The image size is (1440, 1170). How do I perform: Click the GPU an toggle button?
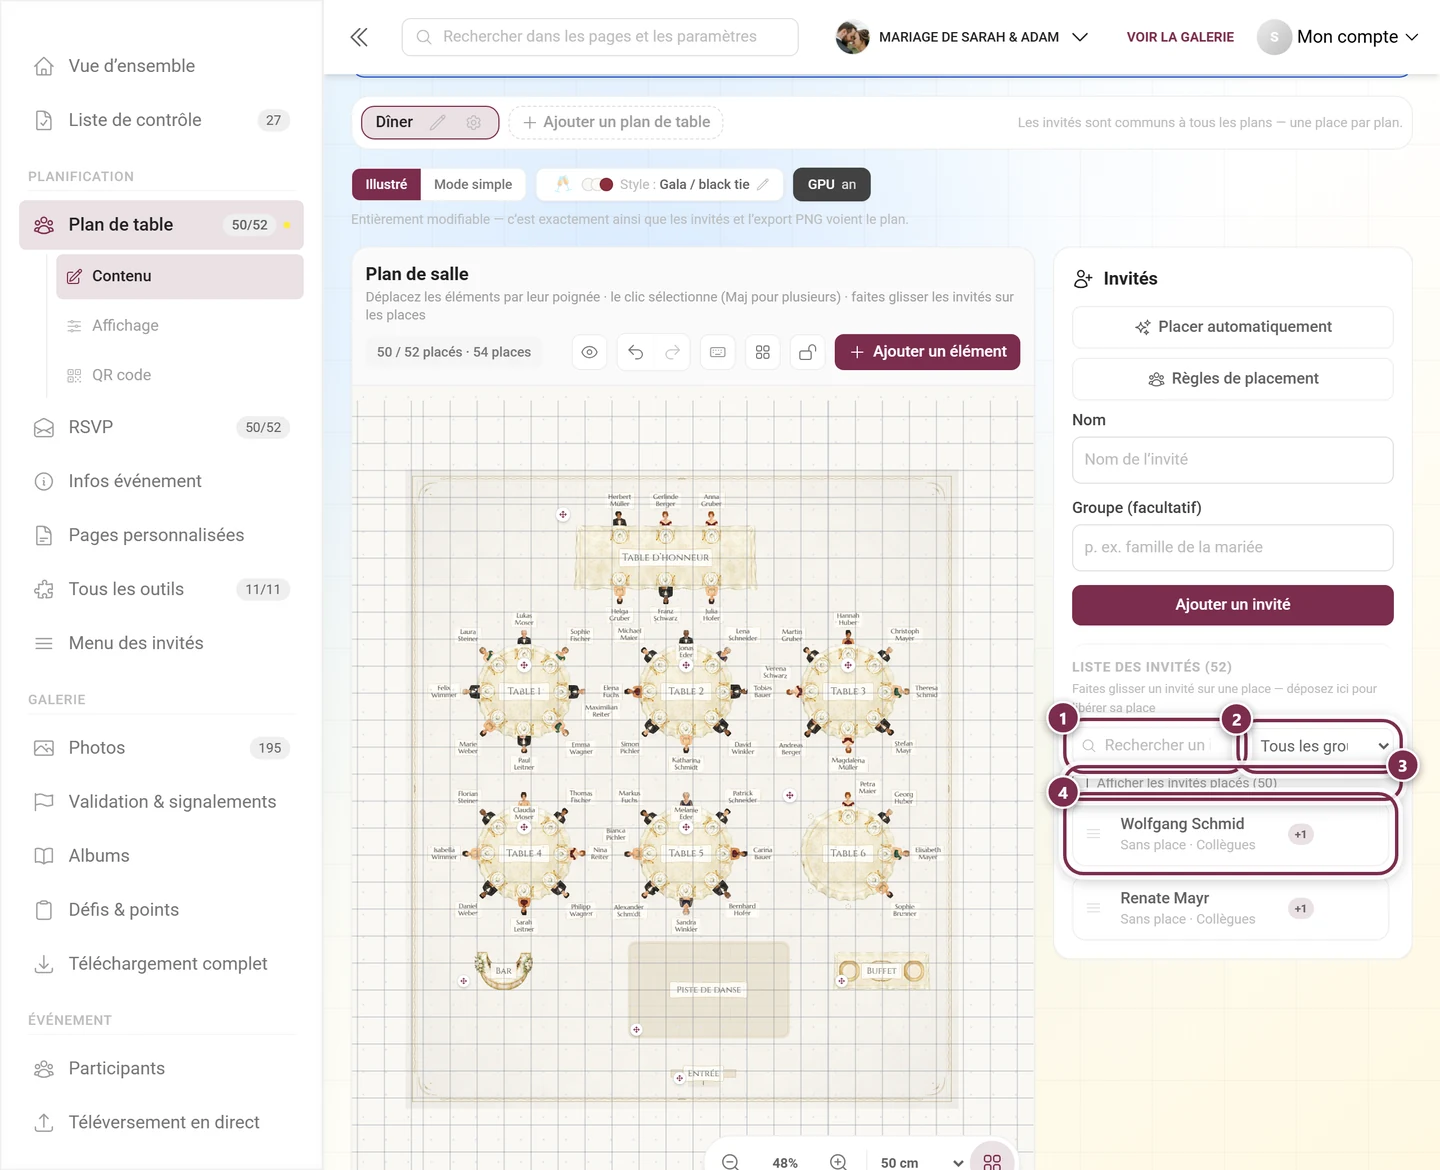tap(832, 184)
